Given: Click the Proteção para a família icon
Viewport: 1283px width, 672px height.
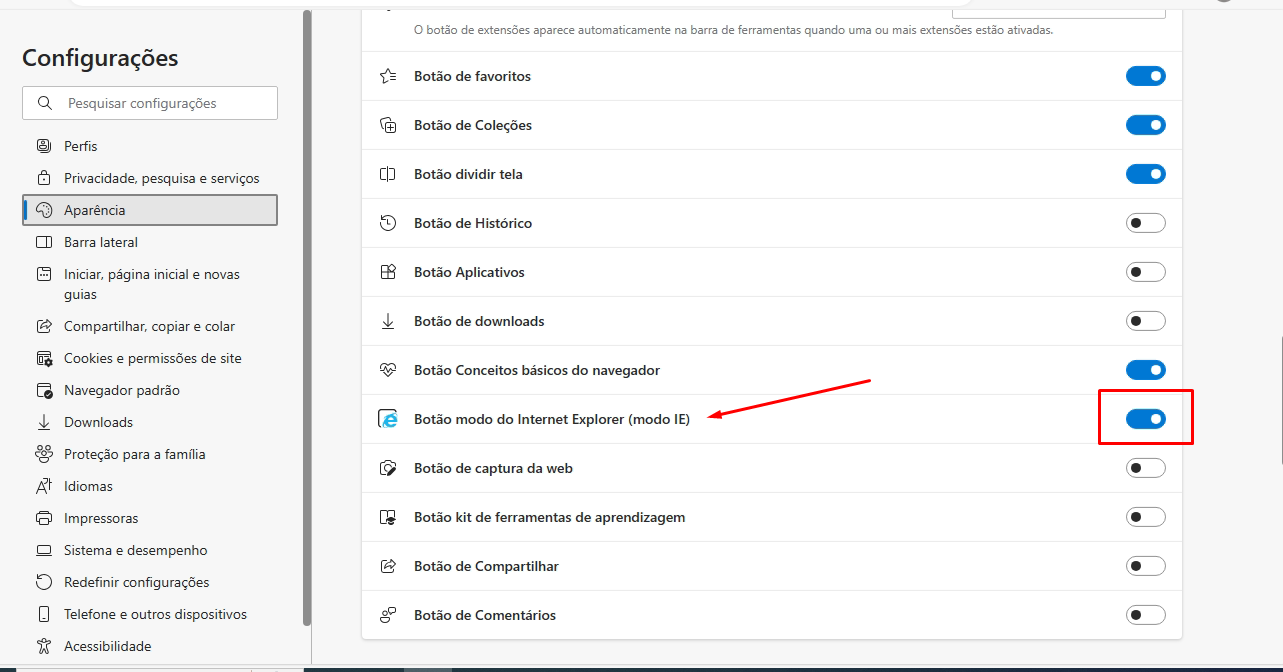Looking at the screenshot, I should [44, 454].
